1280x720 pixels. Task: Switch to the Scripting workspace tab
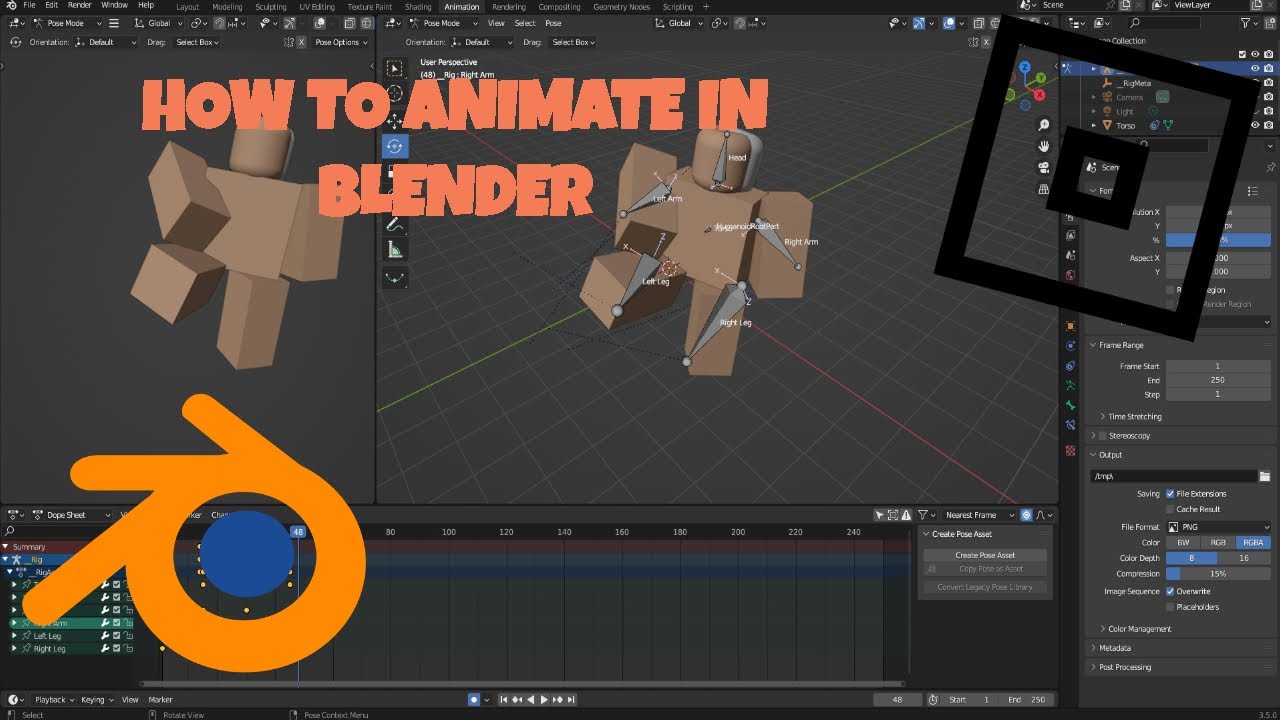(677, 6)
